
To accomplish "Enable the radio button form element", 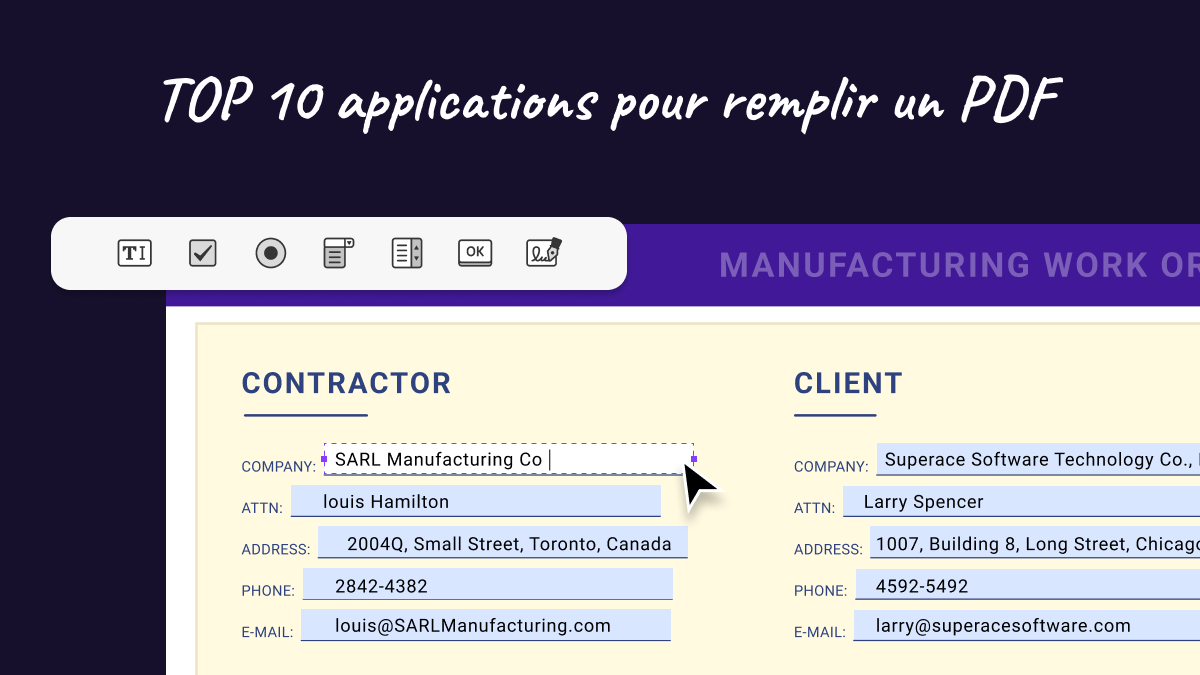I will (270, 253).
